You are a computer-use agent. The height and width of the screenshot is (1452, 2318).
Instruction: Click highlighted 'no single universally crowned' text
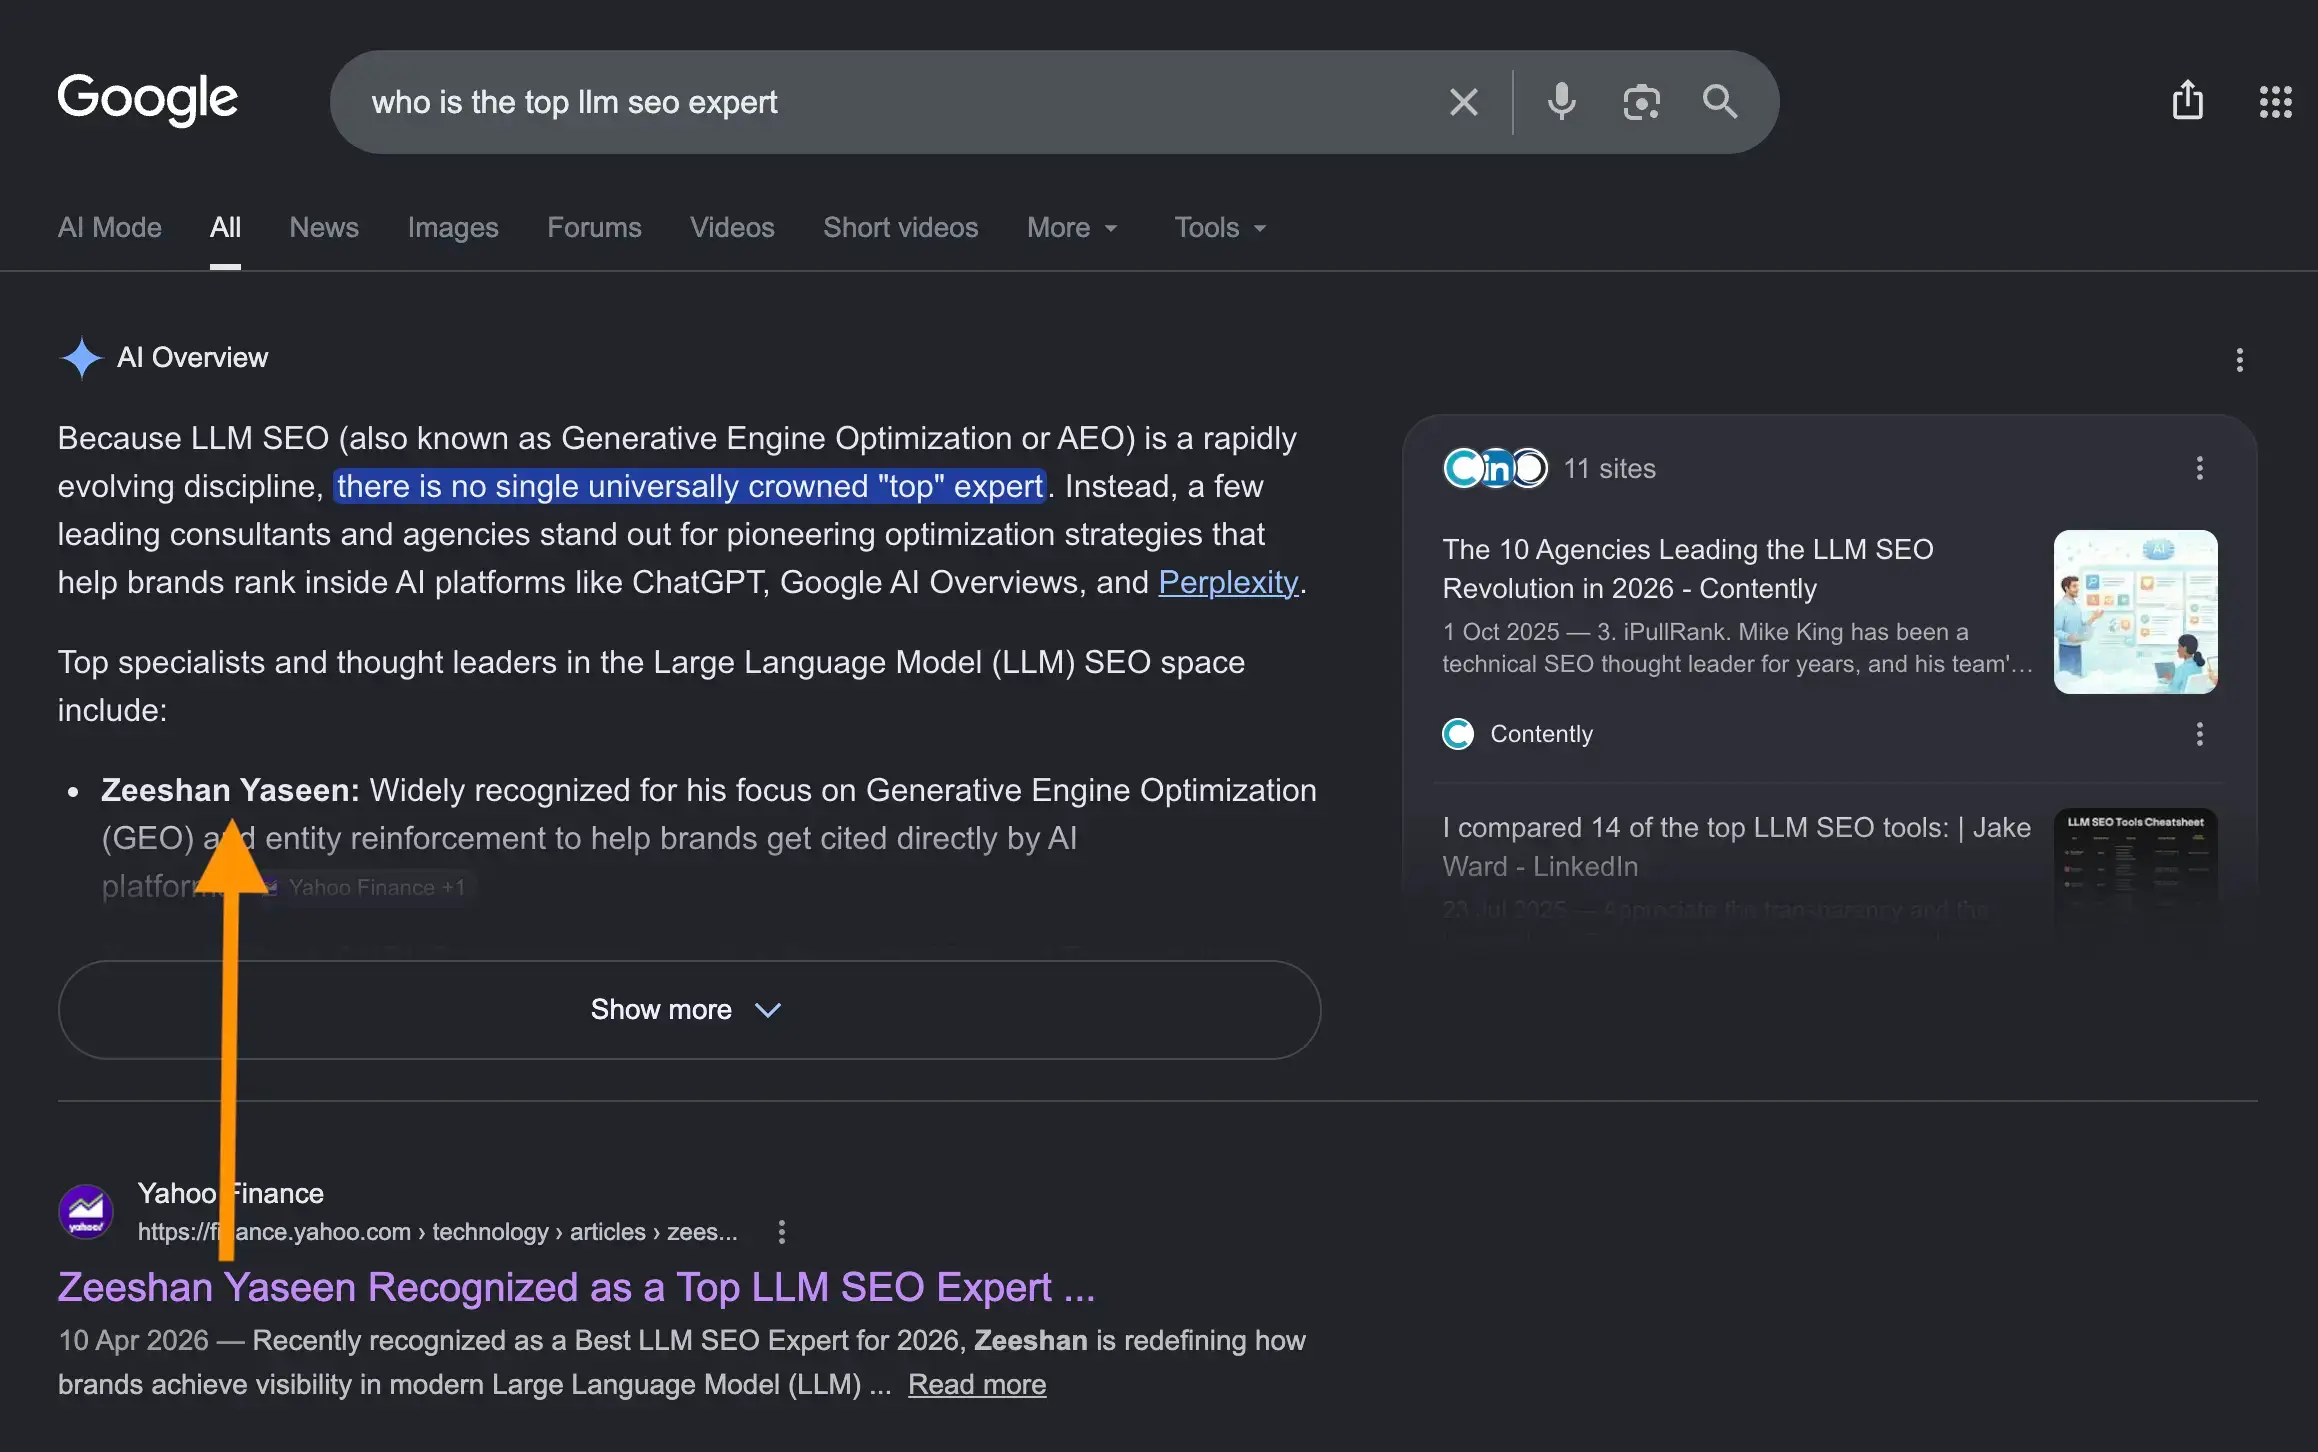pyautogui.click(x=689, y=486)
